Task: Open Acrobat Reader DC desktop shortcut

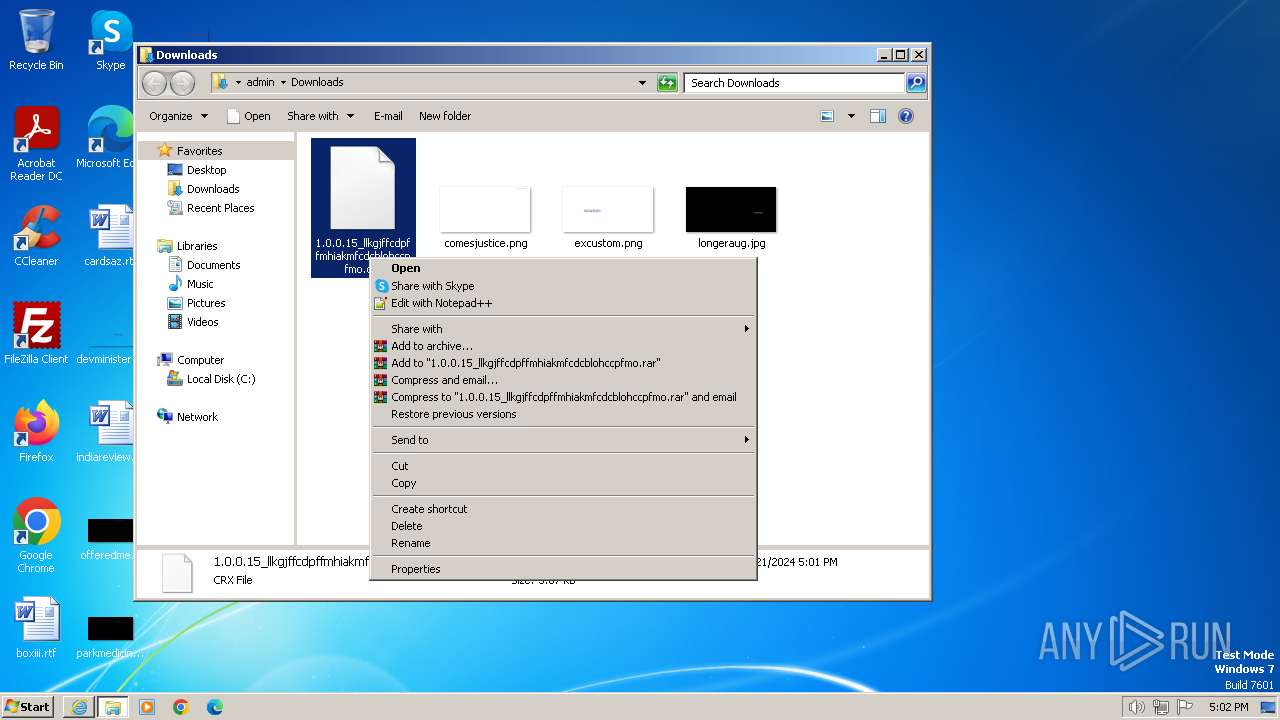Action: pyautogui.click(x=37, y=144)
